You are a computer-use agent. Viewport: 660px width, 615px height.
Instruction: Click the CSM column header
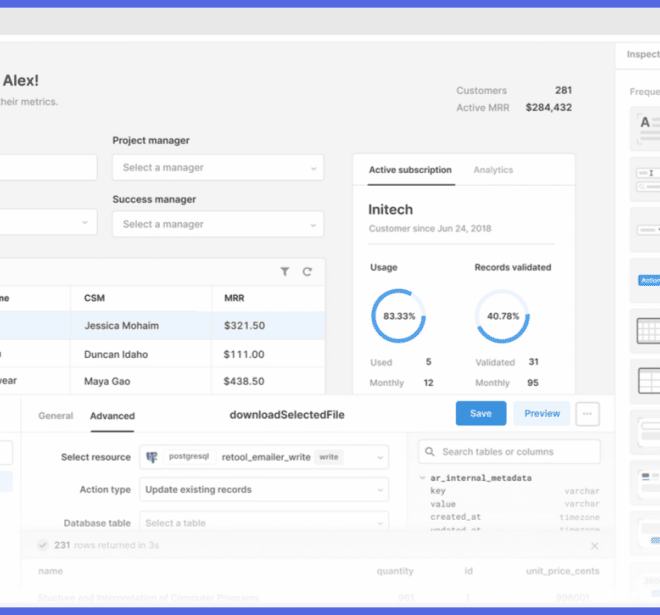tap(94, 298)
